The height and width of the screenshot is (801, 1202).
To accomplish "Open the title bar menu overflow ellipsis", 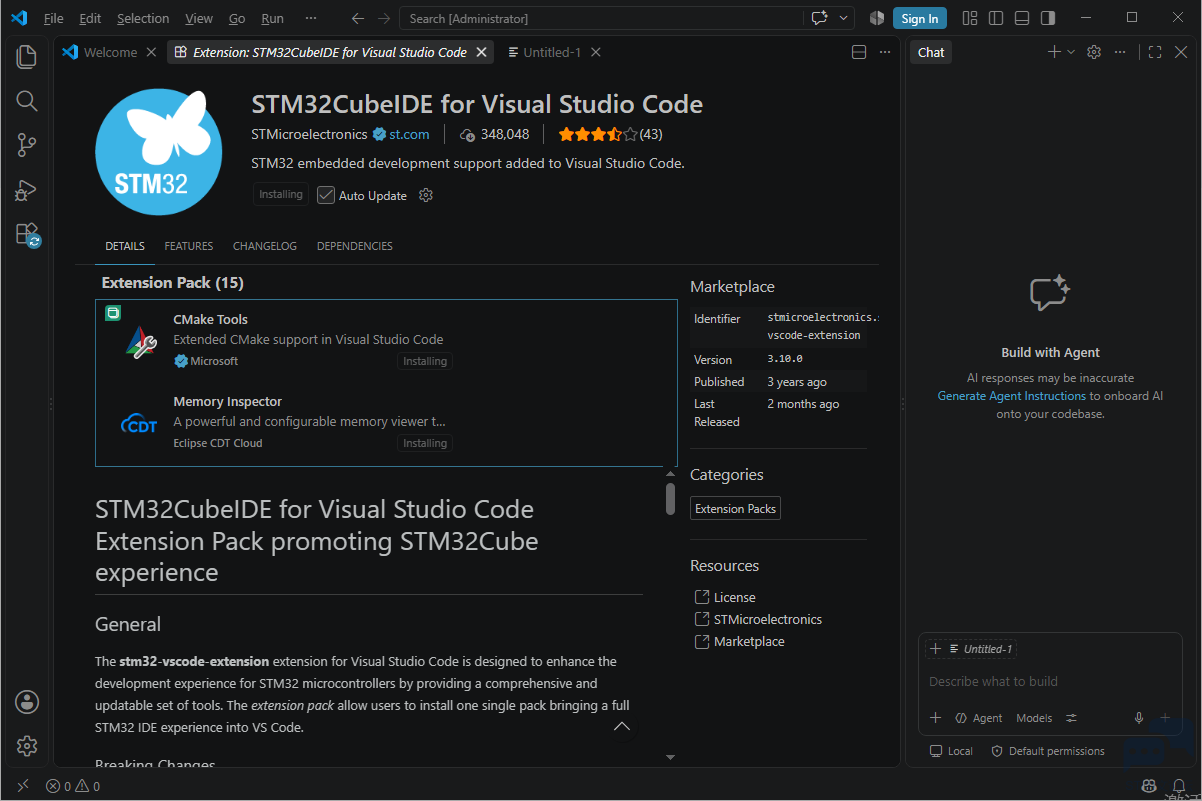I will pyautogui.click(x=311, y=18).
